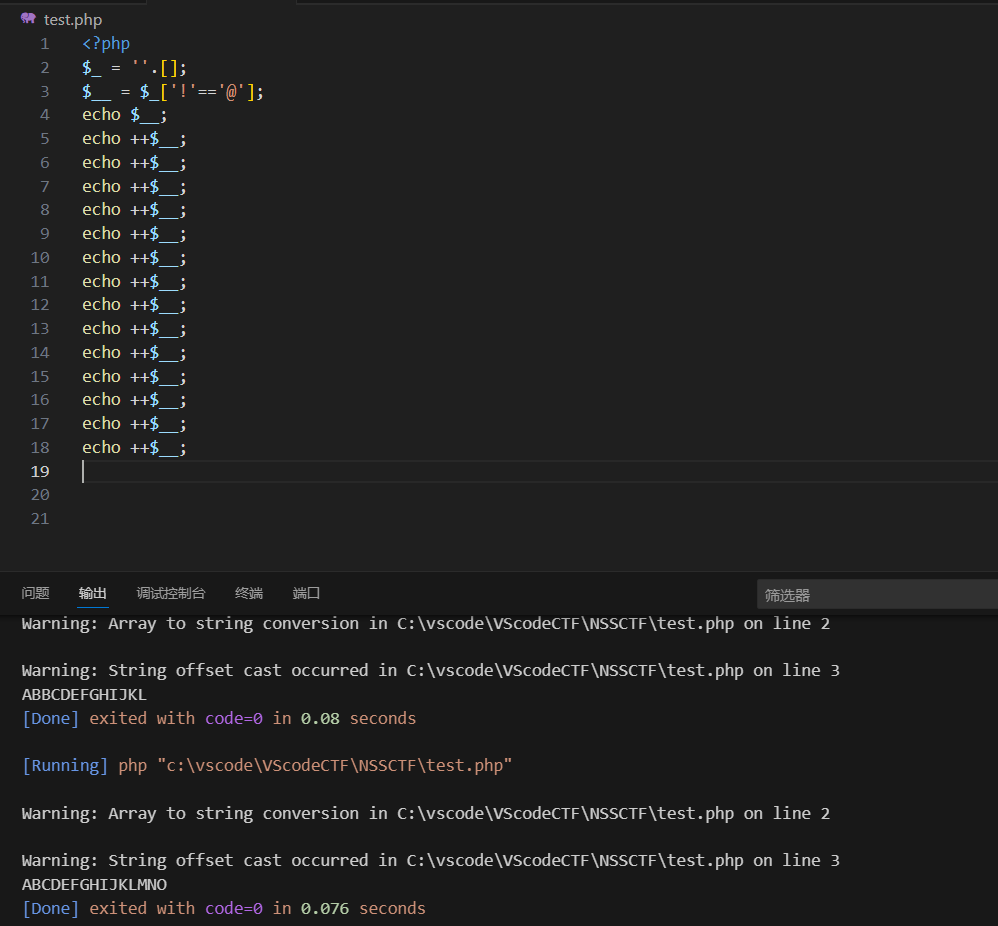Open the 调试控制台 tab
The height and width of the screenshot is (926, 998).
coord(171,593)
